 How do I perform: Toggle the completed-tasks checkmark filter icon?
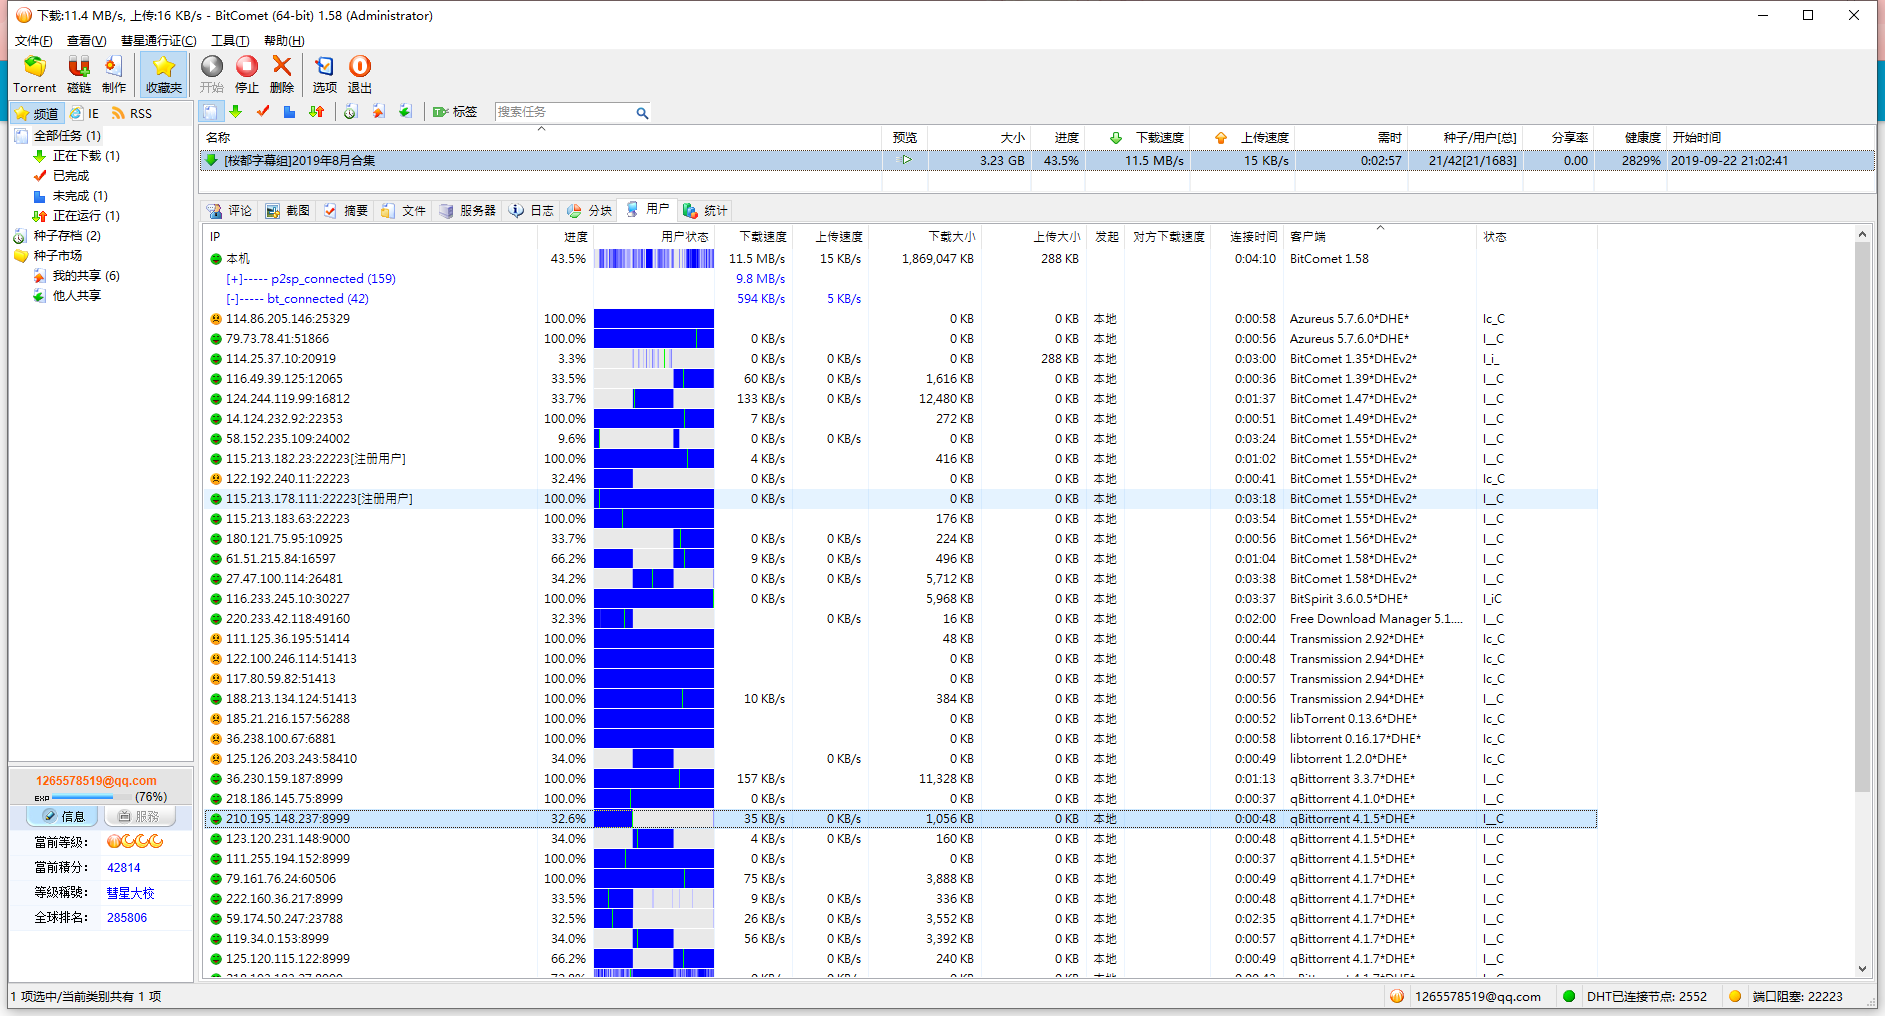(x=263, y=112)
